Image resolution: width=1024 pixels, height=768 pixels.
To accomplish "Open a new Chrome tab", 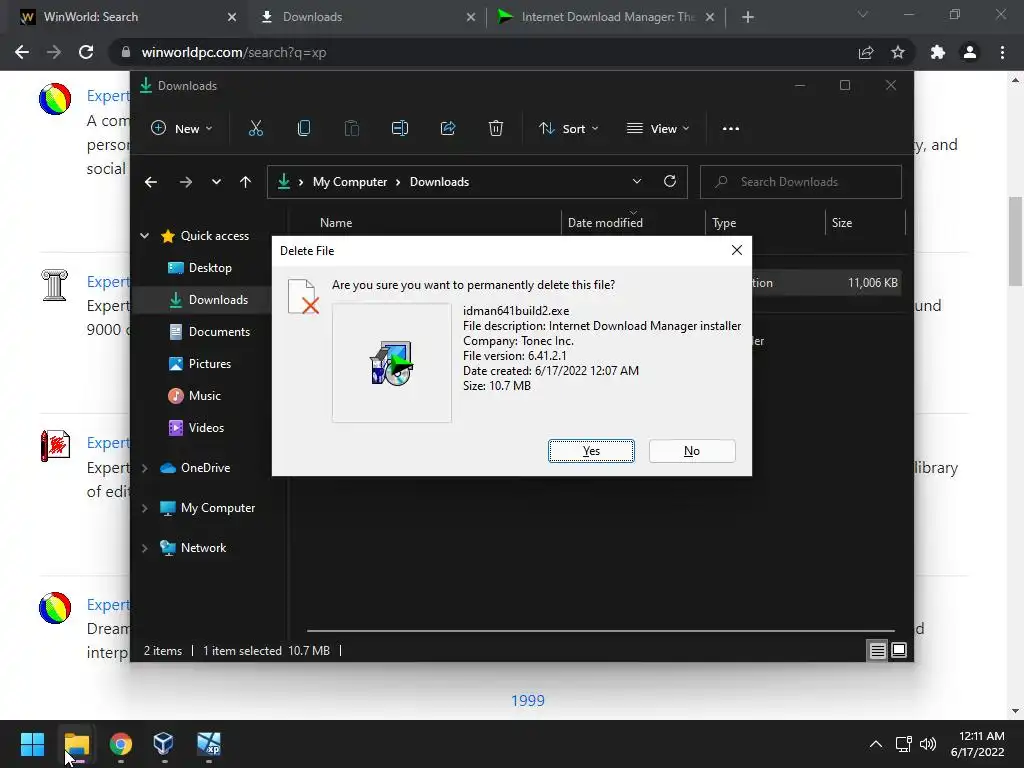I will (748, 17).
